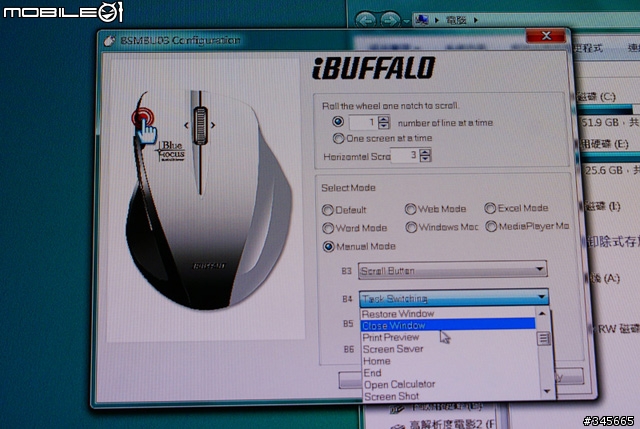The image size is (640, 429).
Task: Choose number of lines at a time option
Action: tap(338, 122)
